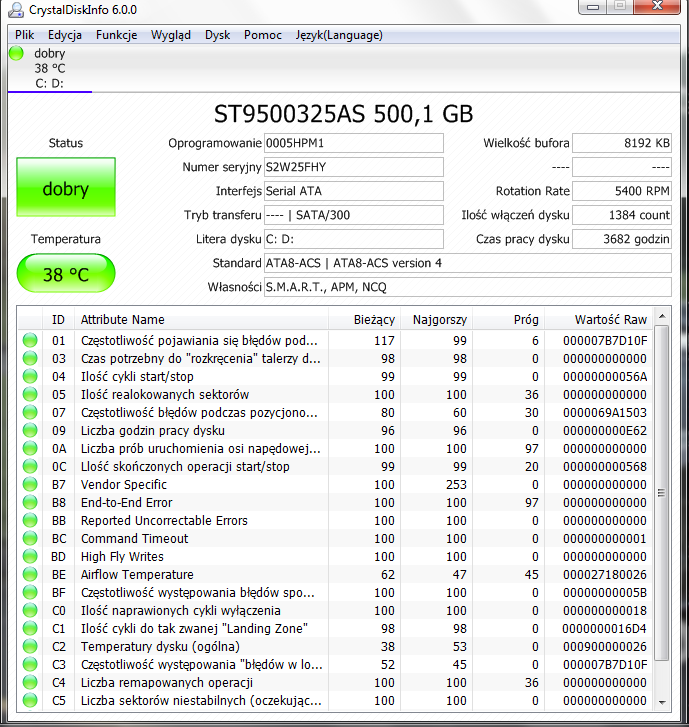This screenshot has width=689, height=727.
Task: Click status icon of End-to-End Error row
Action: pyautogui.click(x=30, y=503)
